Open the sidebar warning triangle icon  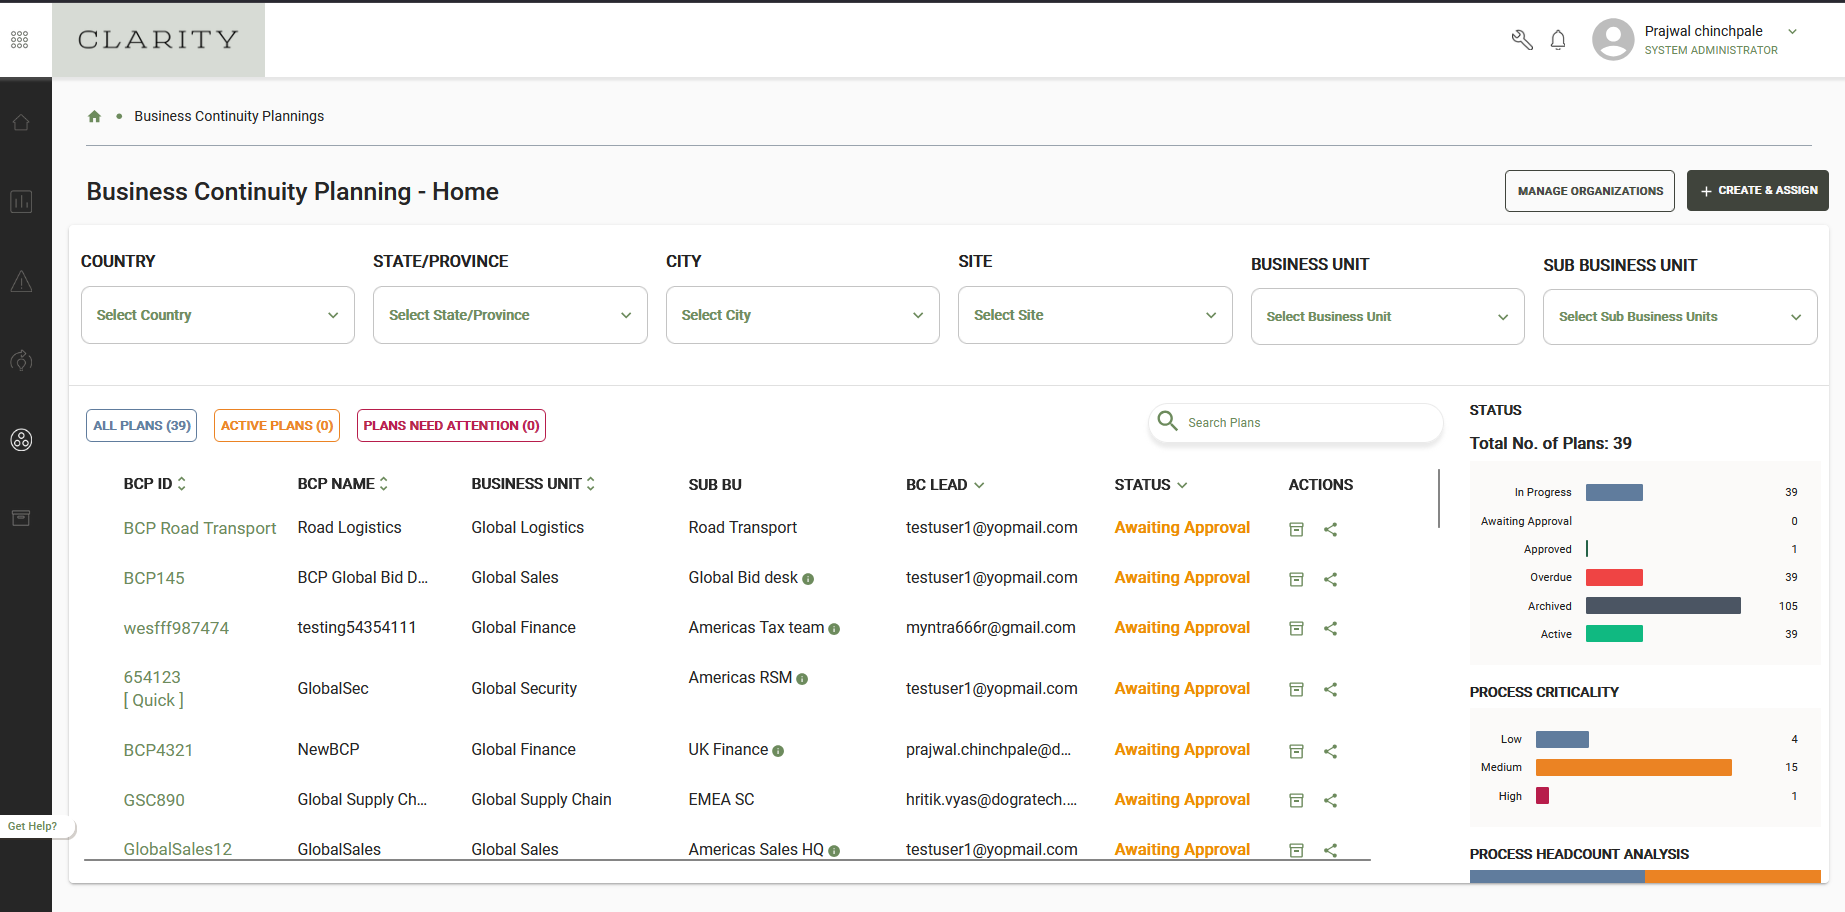pos(21,282)
